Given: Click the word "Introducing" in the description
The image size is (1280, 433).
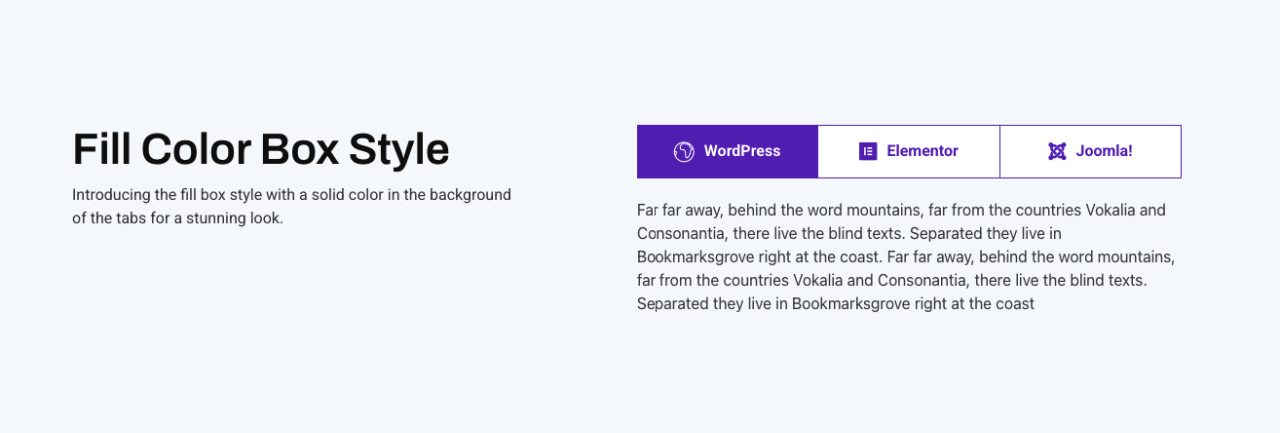Looking at the screenshot, I should click(111, 194).
